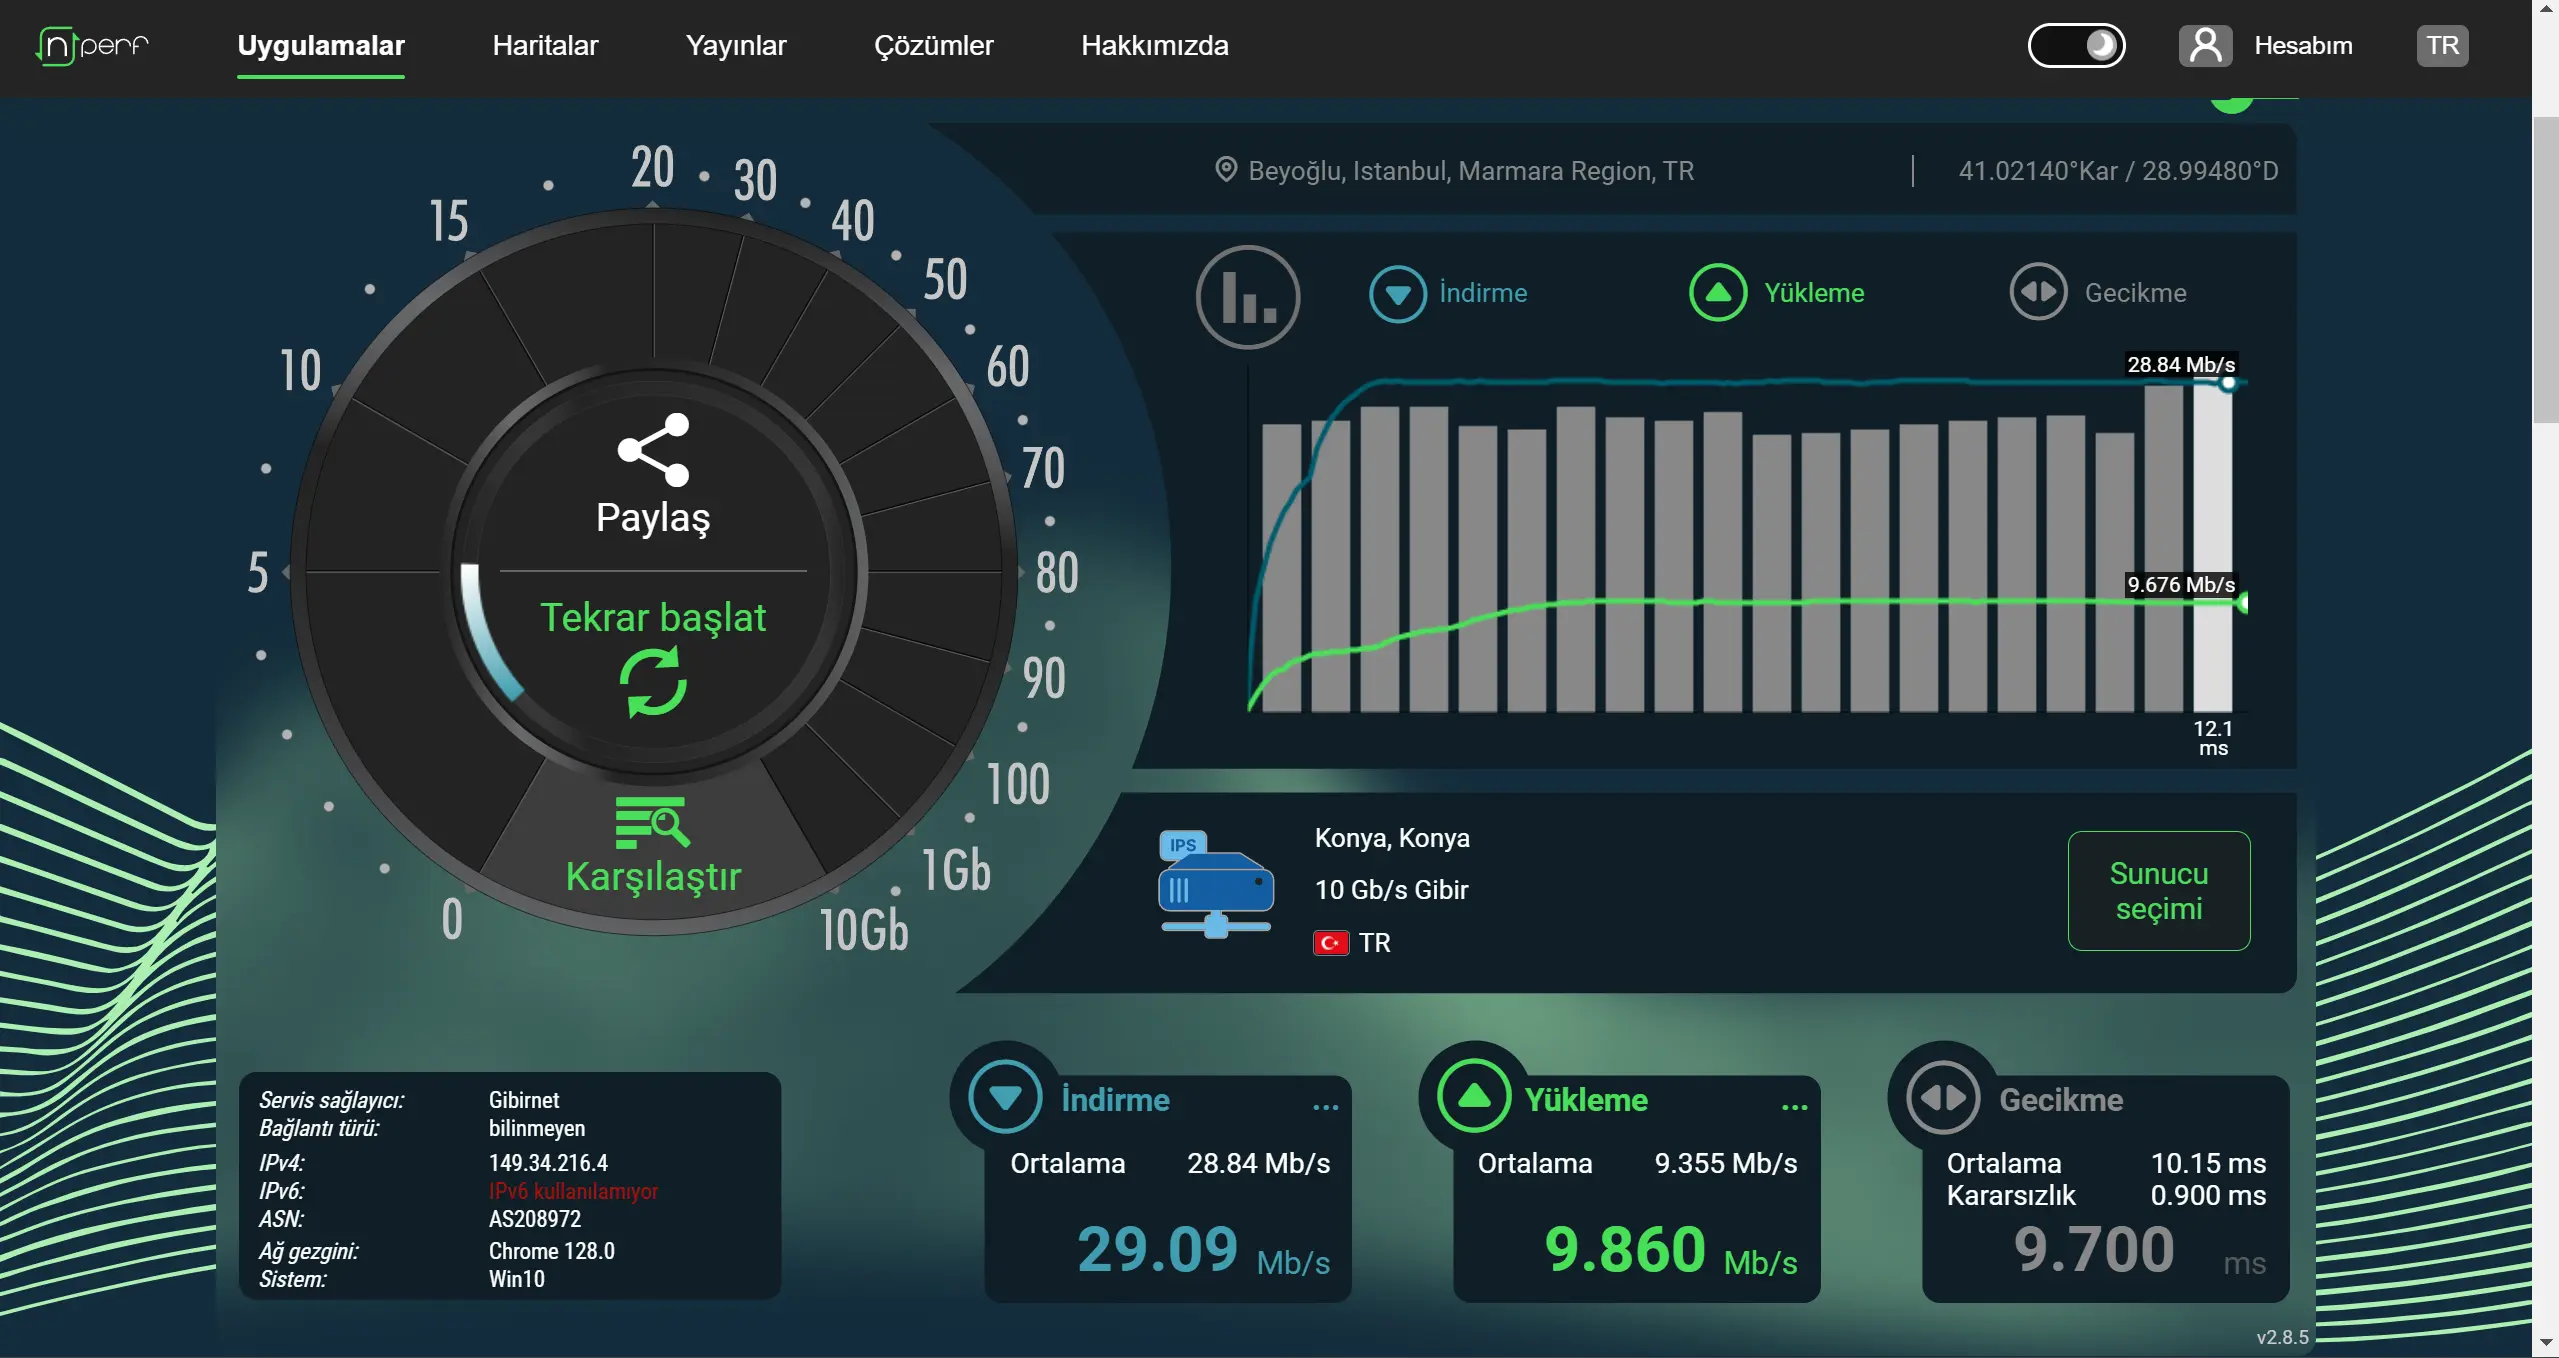The width and height of the screenshot is (2559, 1358).
Task: Open the Çözümler menu
Action: point(933,46)
